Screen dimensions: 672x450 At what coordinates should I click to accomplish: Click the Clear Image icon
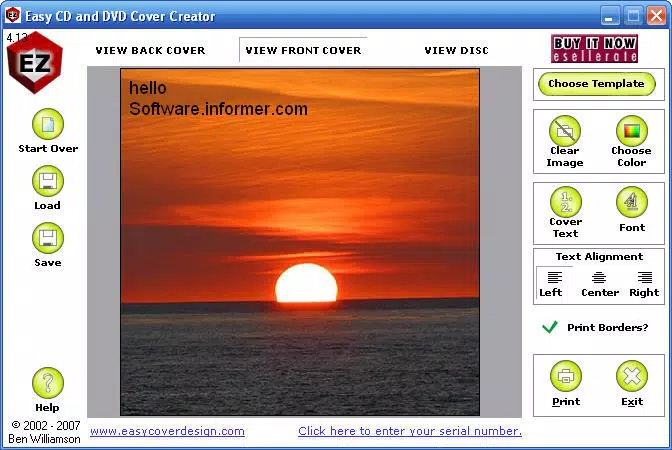coord(565,131)
